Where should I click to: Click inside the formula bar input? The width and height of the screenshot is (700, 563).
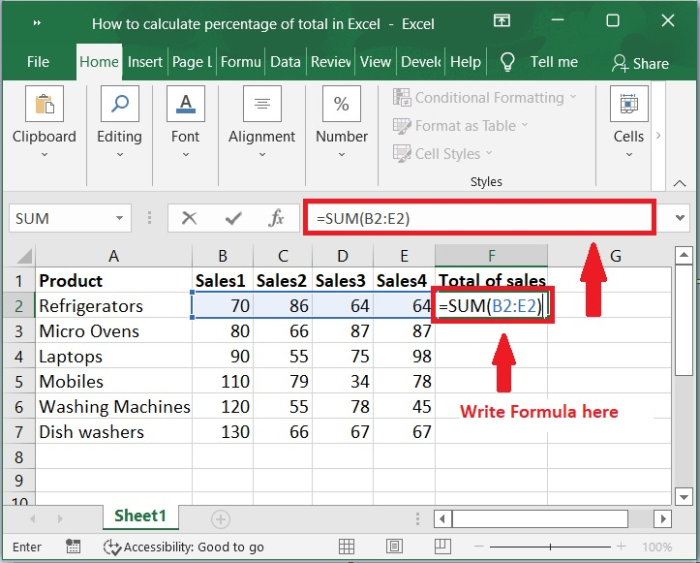[x=479, y=218]
